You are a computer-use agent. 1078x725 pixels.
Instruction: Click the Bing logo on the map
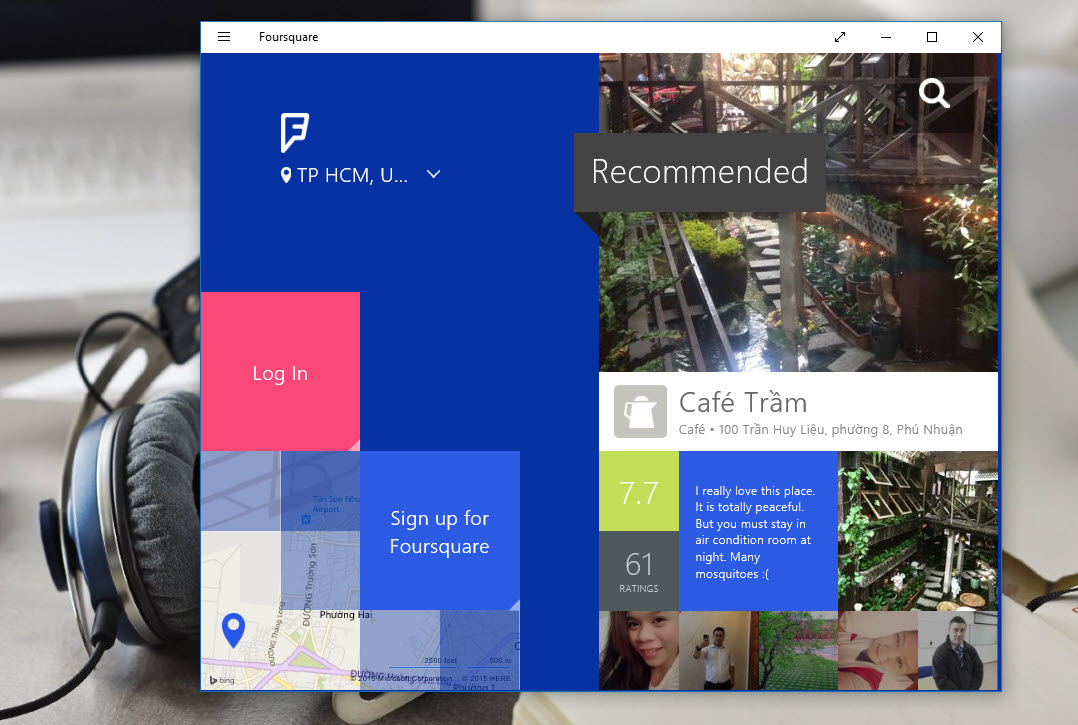coord(222,680)
